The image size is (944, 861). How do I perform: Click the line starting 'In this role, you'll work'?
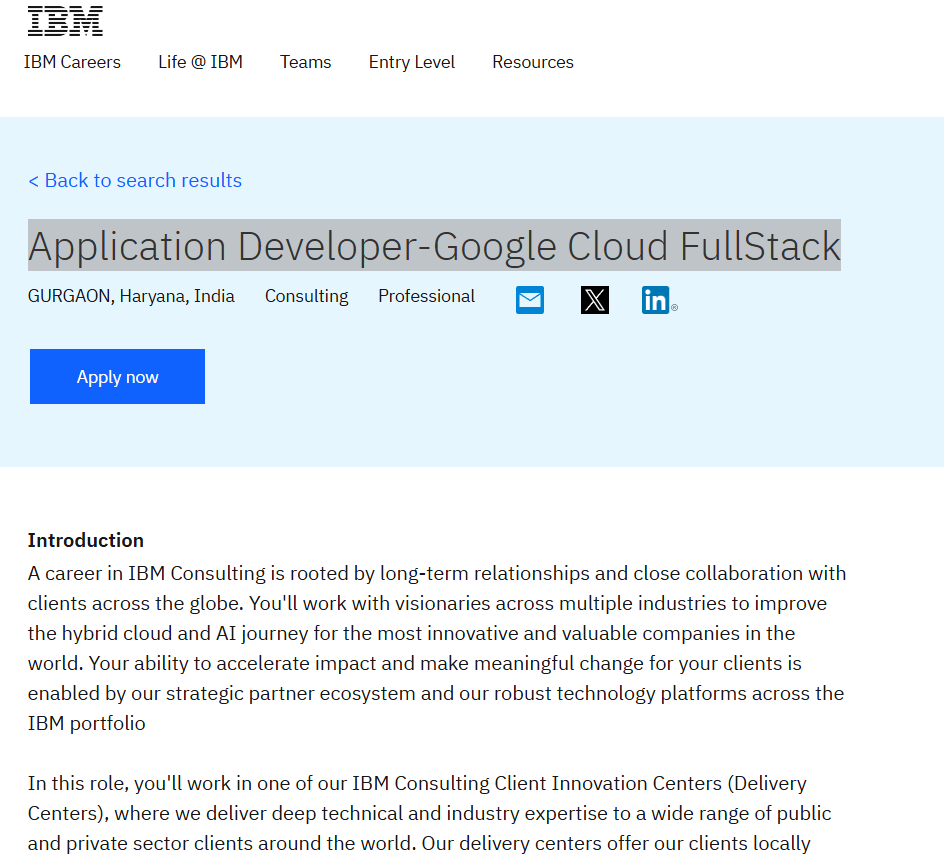click(x=417, y=783)
